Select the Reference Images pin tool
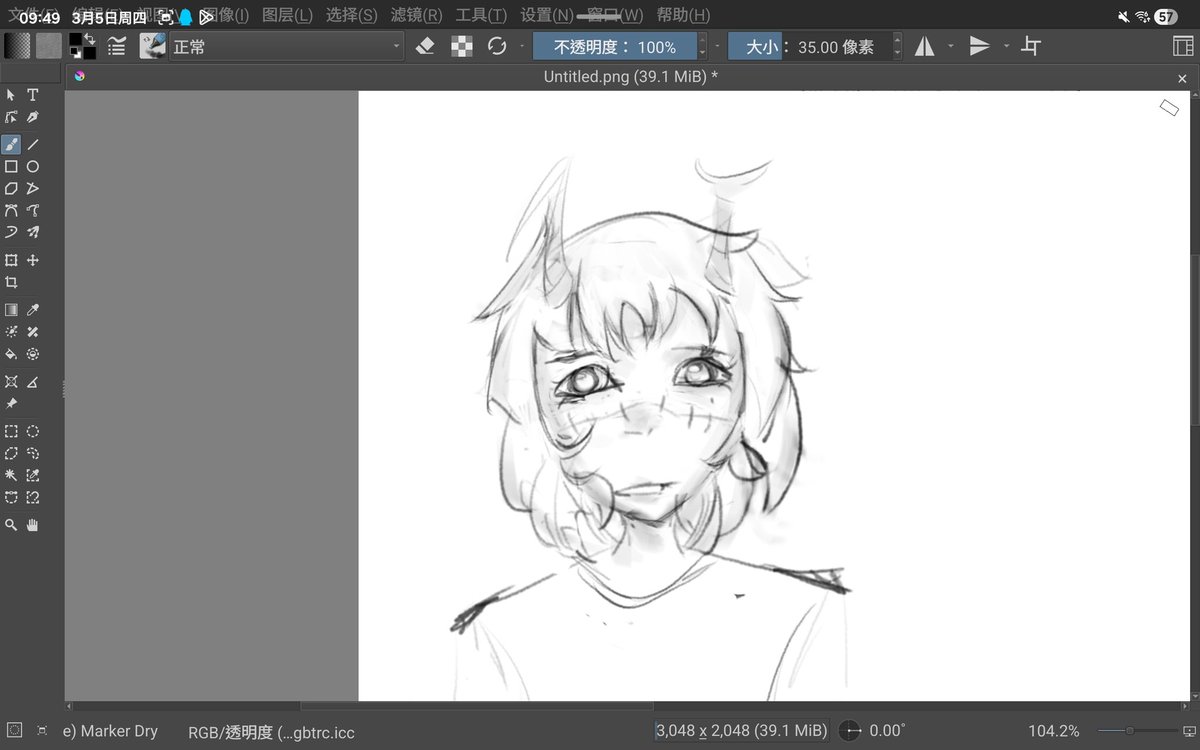Screen dimensions: 1200x750 click(x=11, y=404)
